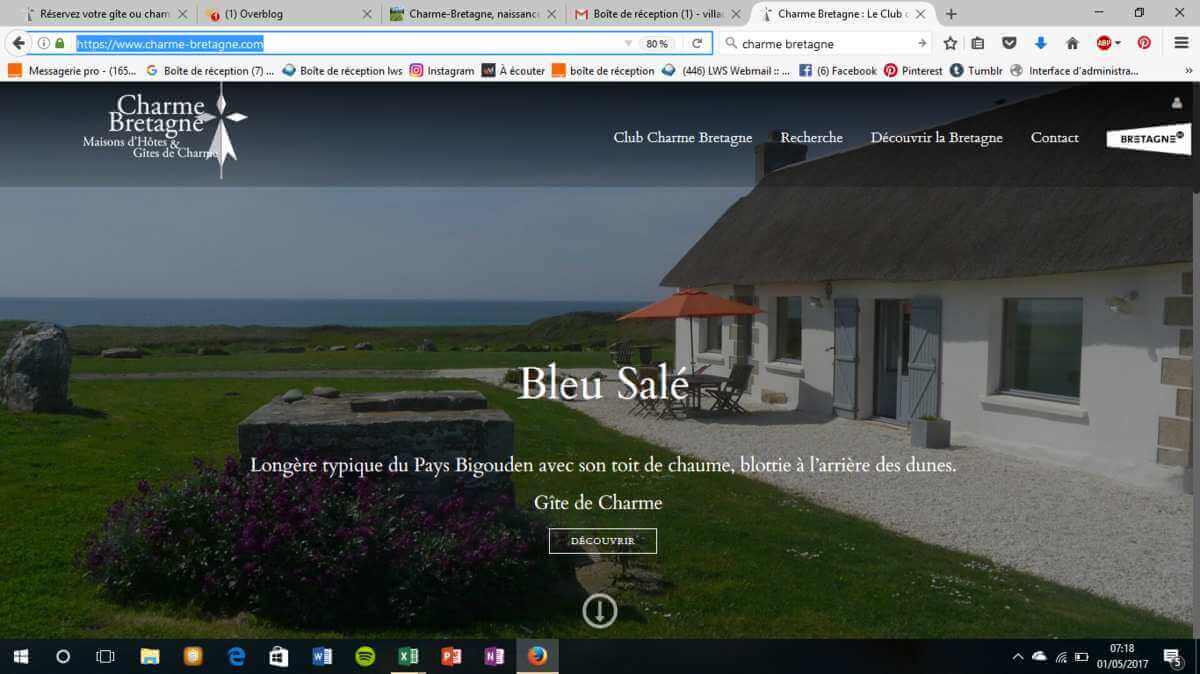Open the Windows Start menu

pos(21,657)
